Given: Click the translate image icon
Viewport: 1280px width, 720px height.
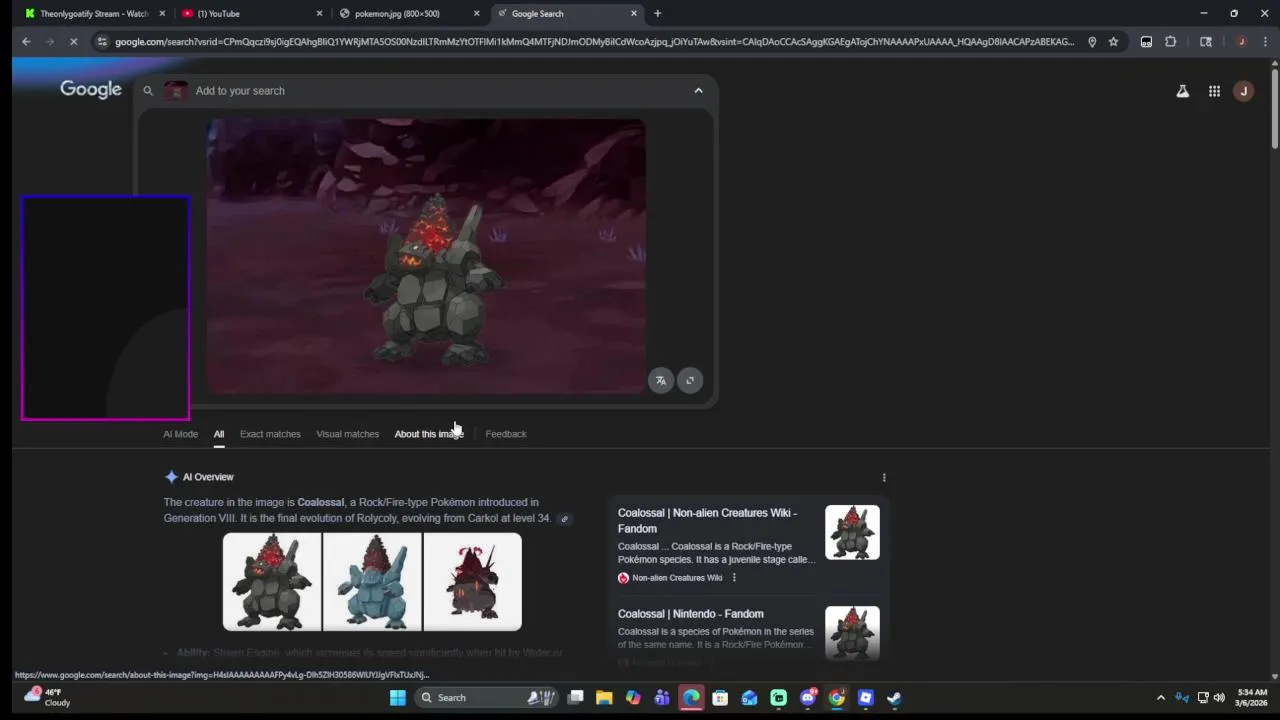Looking at the screenshot, I should (x=661, y=380).
